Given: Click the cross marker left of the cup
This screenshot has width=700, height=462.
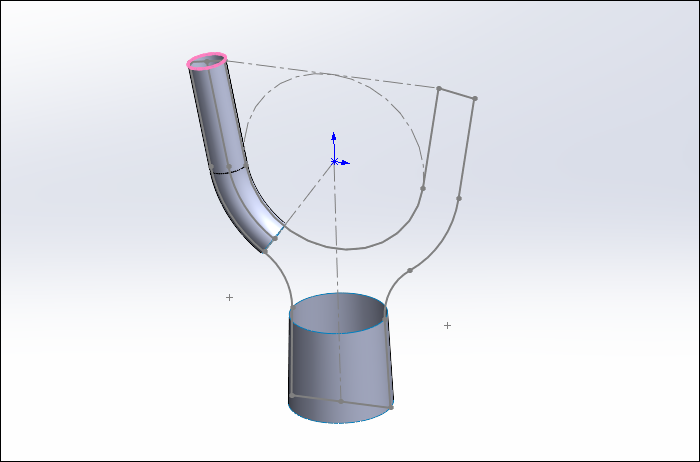Looking at the screenshot, I should [229, 297].
